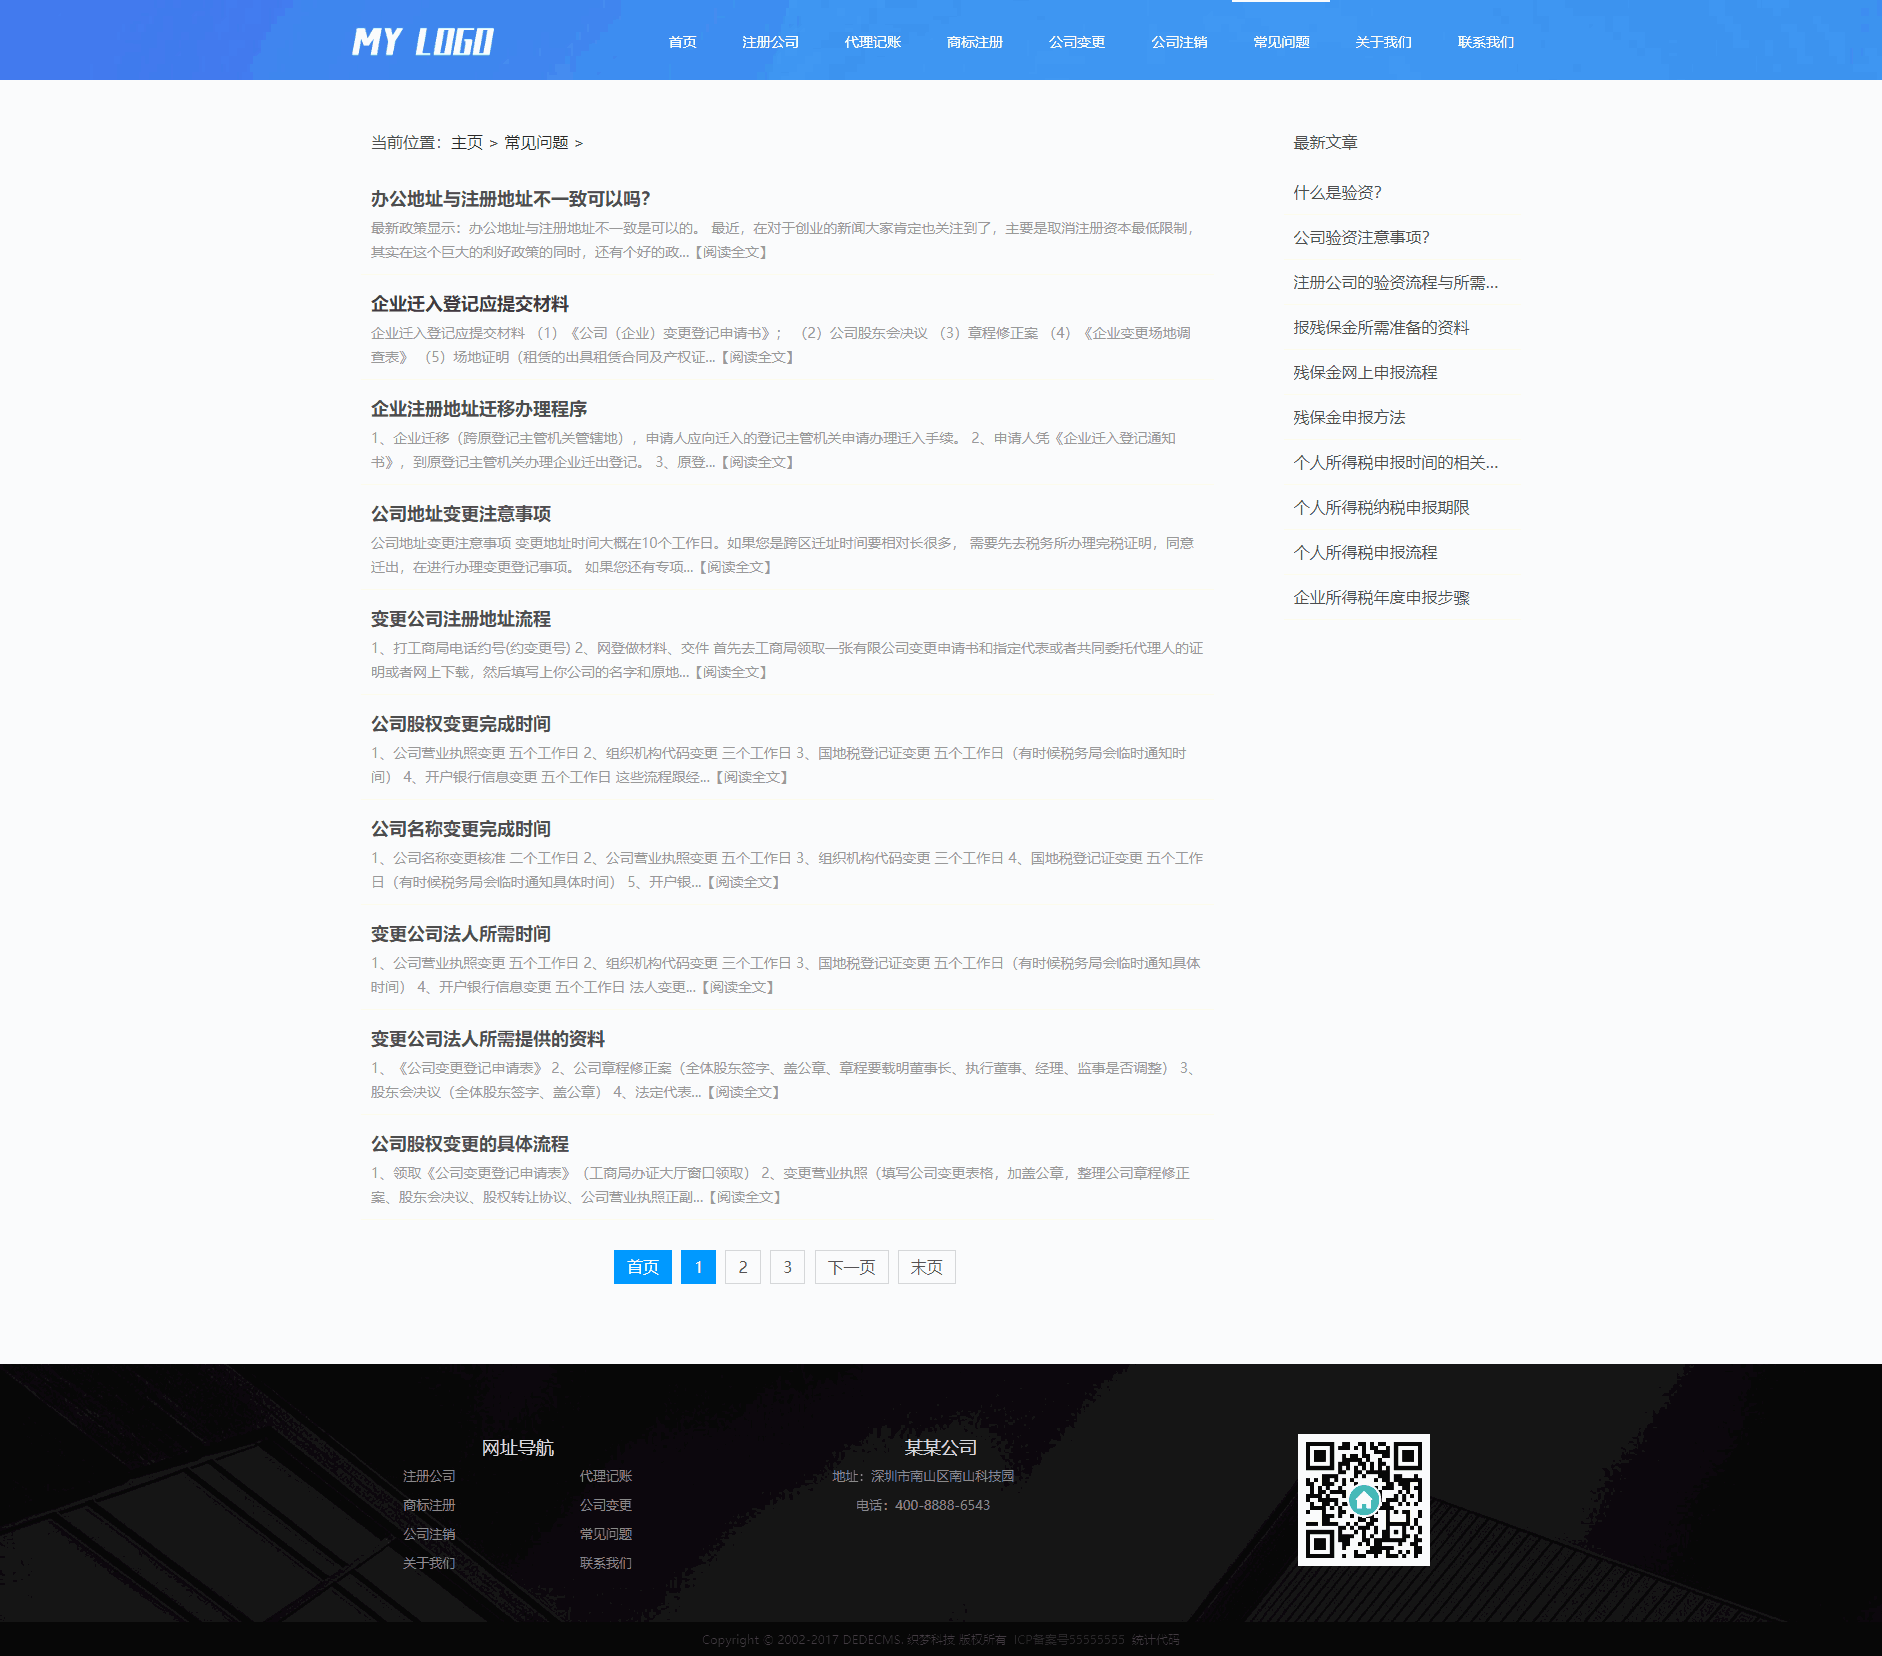Open article 企业迁入登记应提交材料
Screen dimensions: 1882x1656
pyautogui.click(x=469, y=304)
